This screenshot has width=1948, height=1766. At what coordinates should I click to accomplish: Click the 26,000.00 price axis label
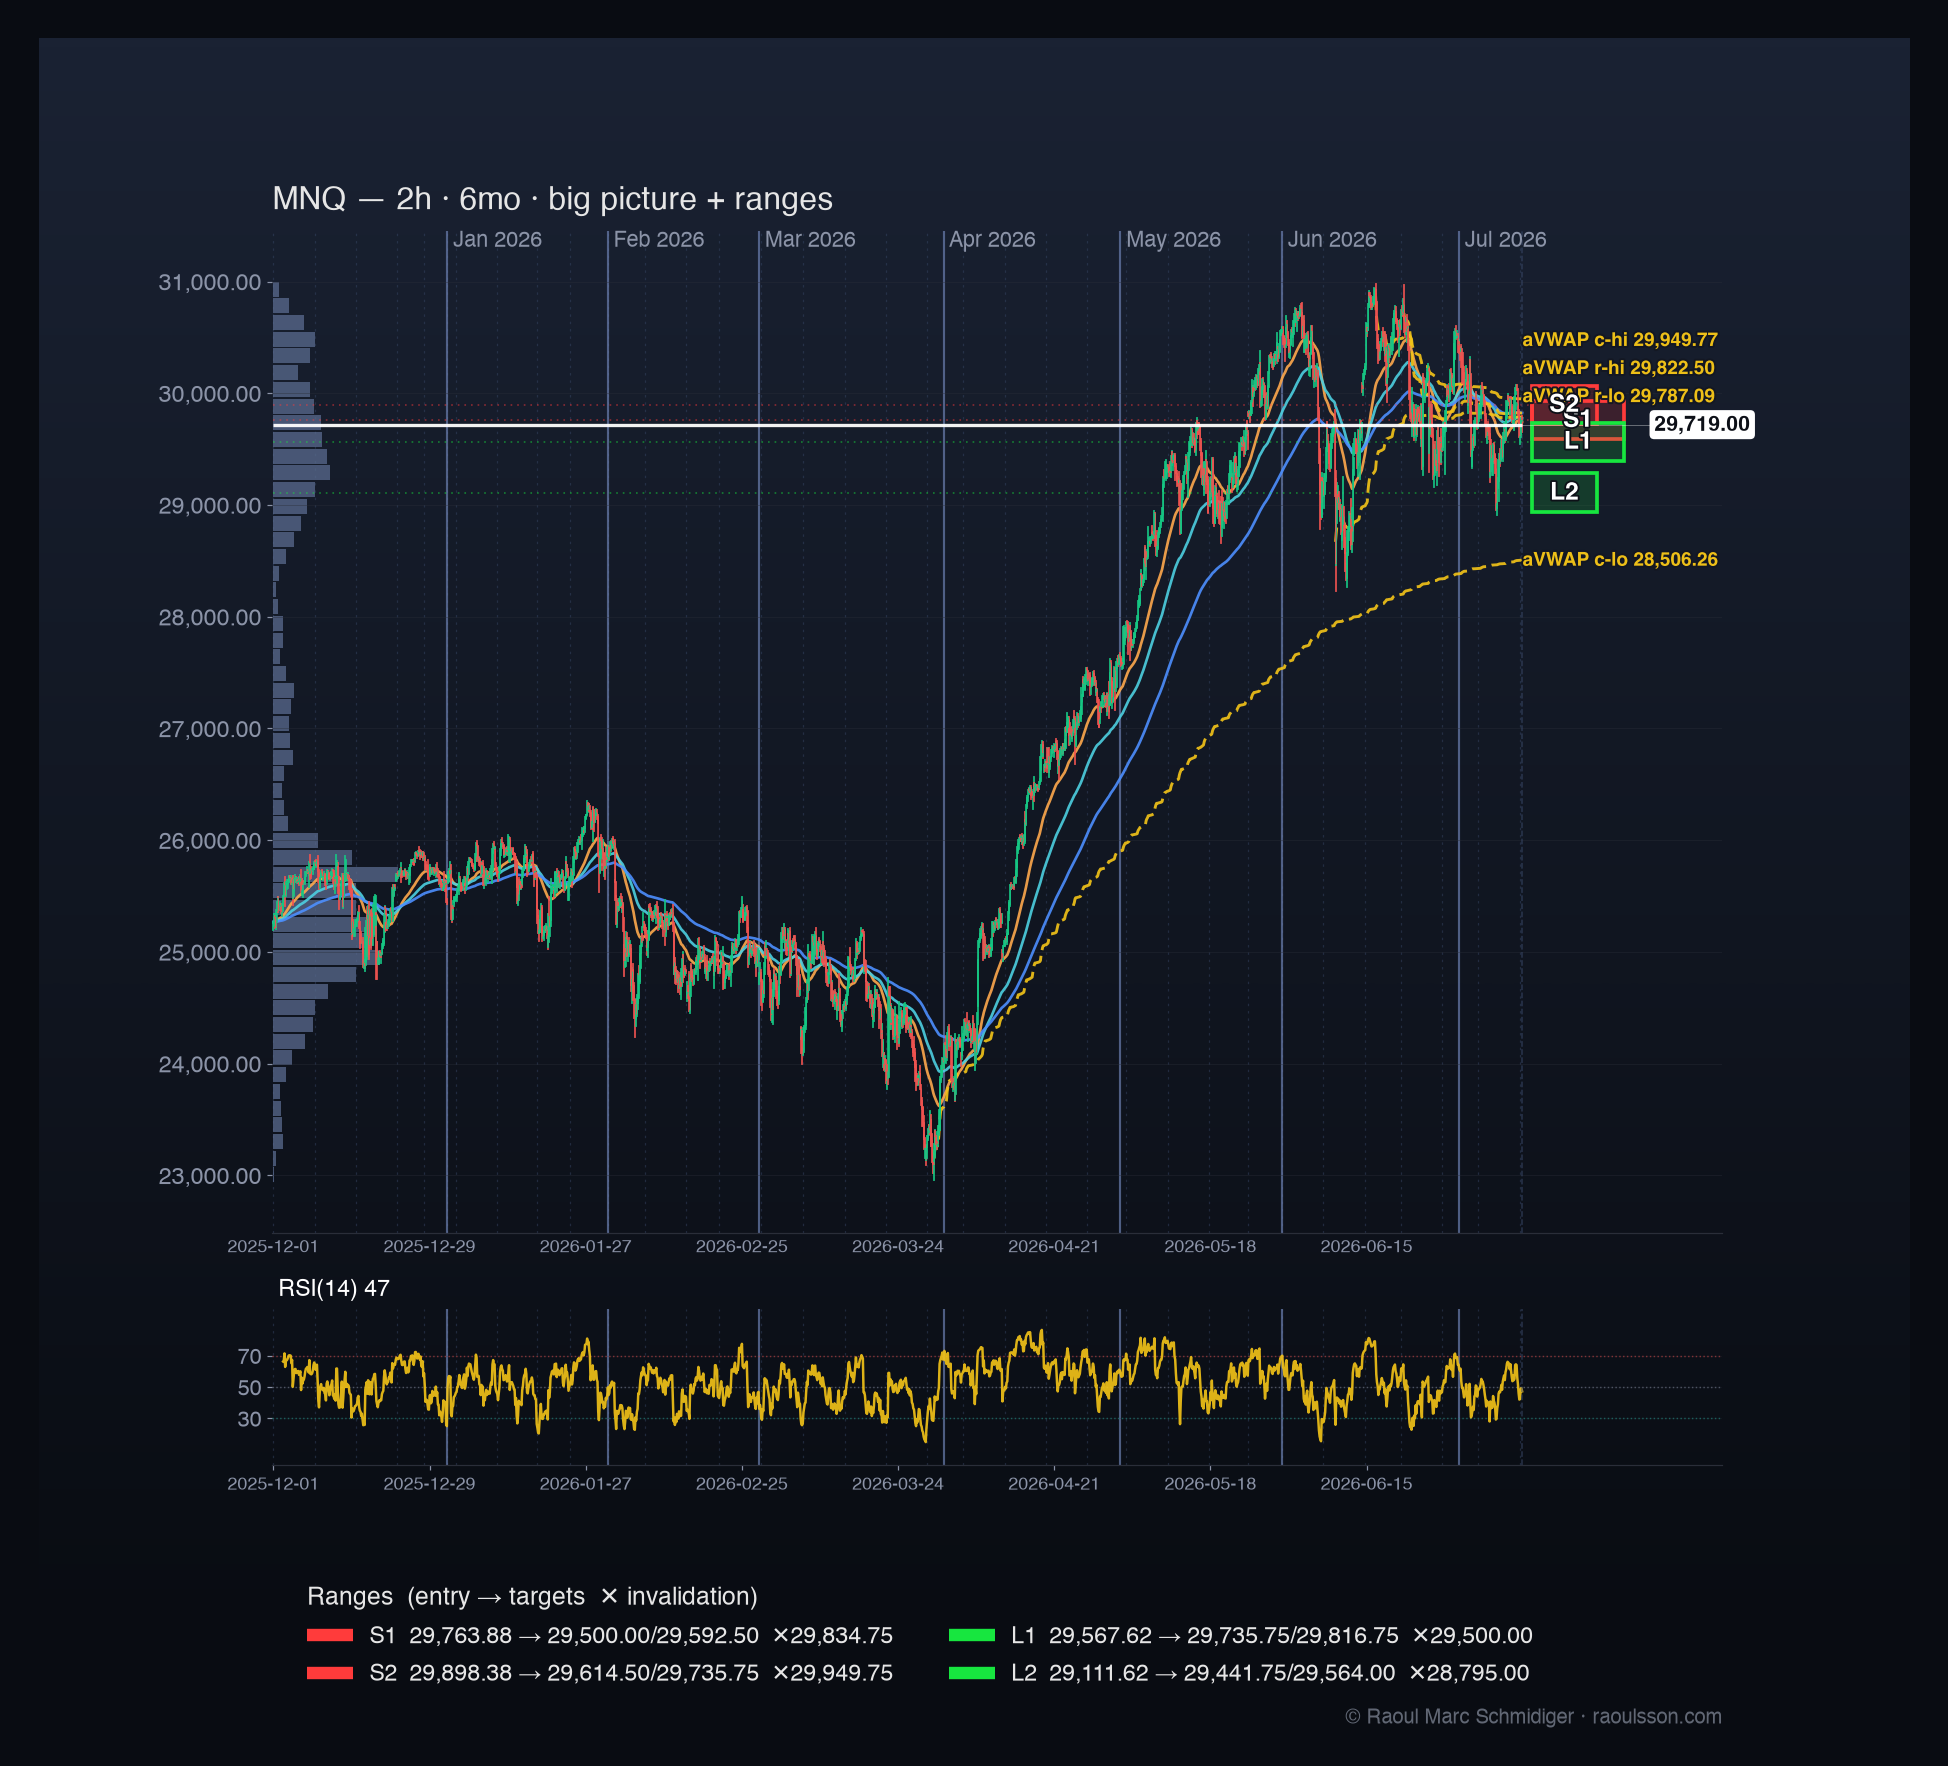pyautogui.click(x=210, y=841)
